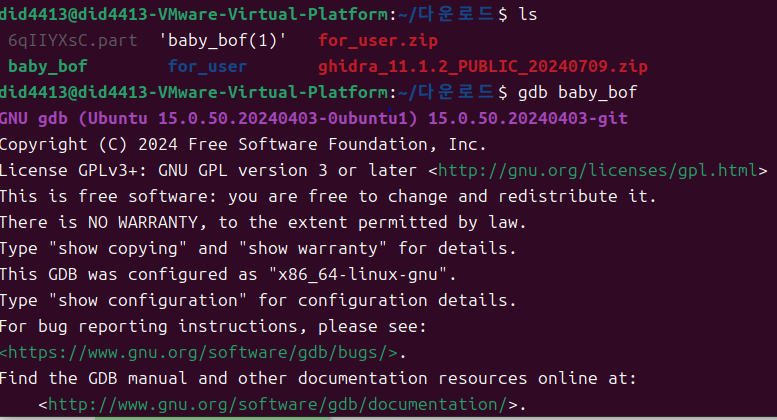777x420 pixels.
Task: Click the "x86_64-linux-gnu" configuration string
Action: tap(357, 274)
